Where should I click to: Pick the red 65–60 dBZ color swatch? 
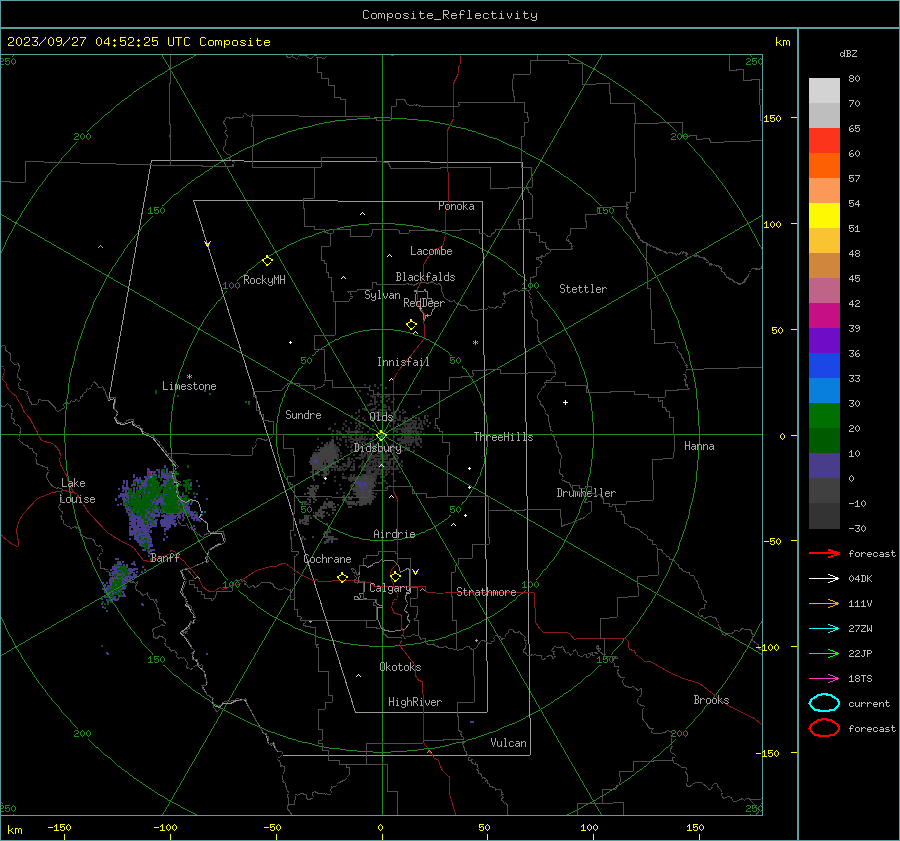tap(824, 141)
